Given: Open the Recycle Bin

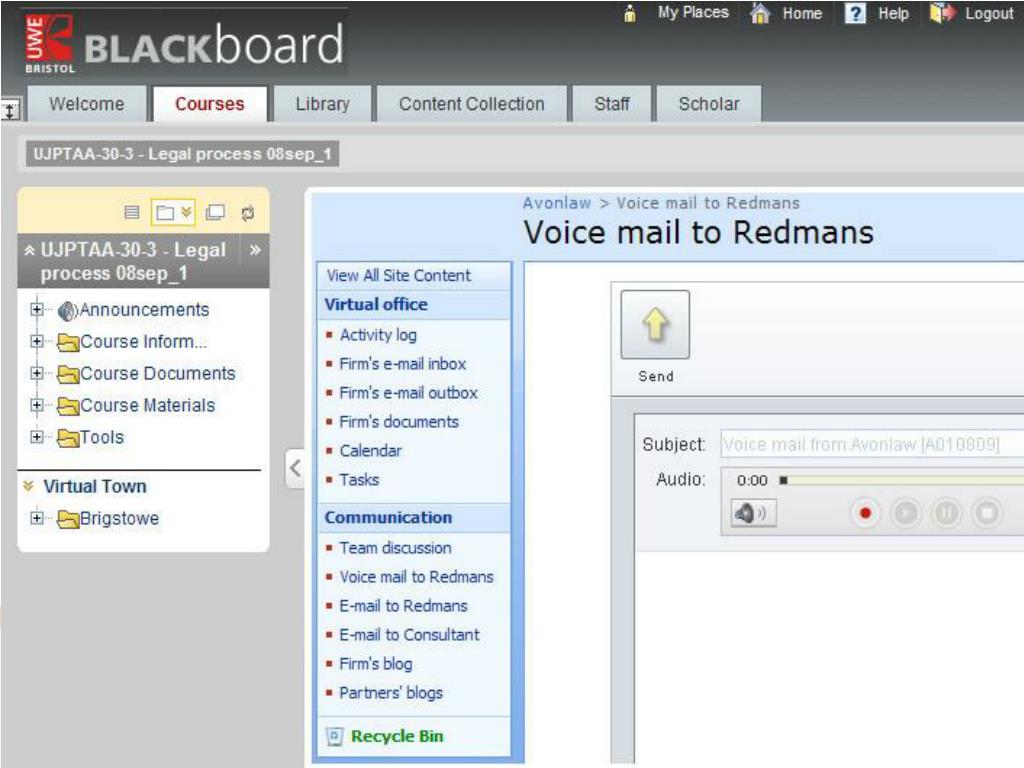Looking at the screenshot, I should tap(397, 736).
